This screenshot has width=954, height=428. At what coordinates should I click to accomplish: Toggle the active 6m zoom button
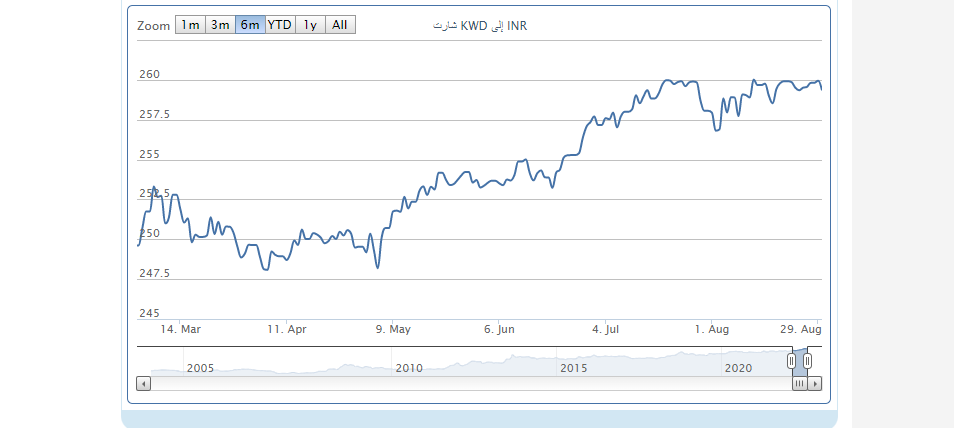tap(250, 25)
